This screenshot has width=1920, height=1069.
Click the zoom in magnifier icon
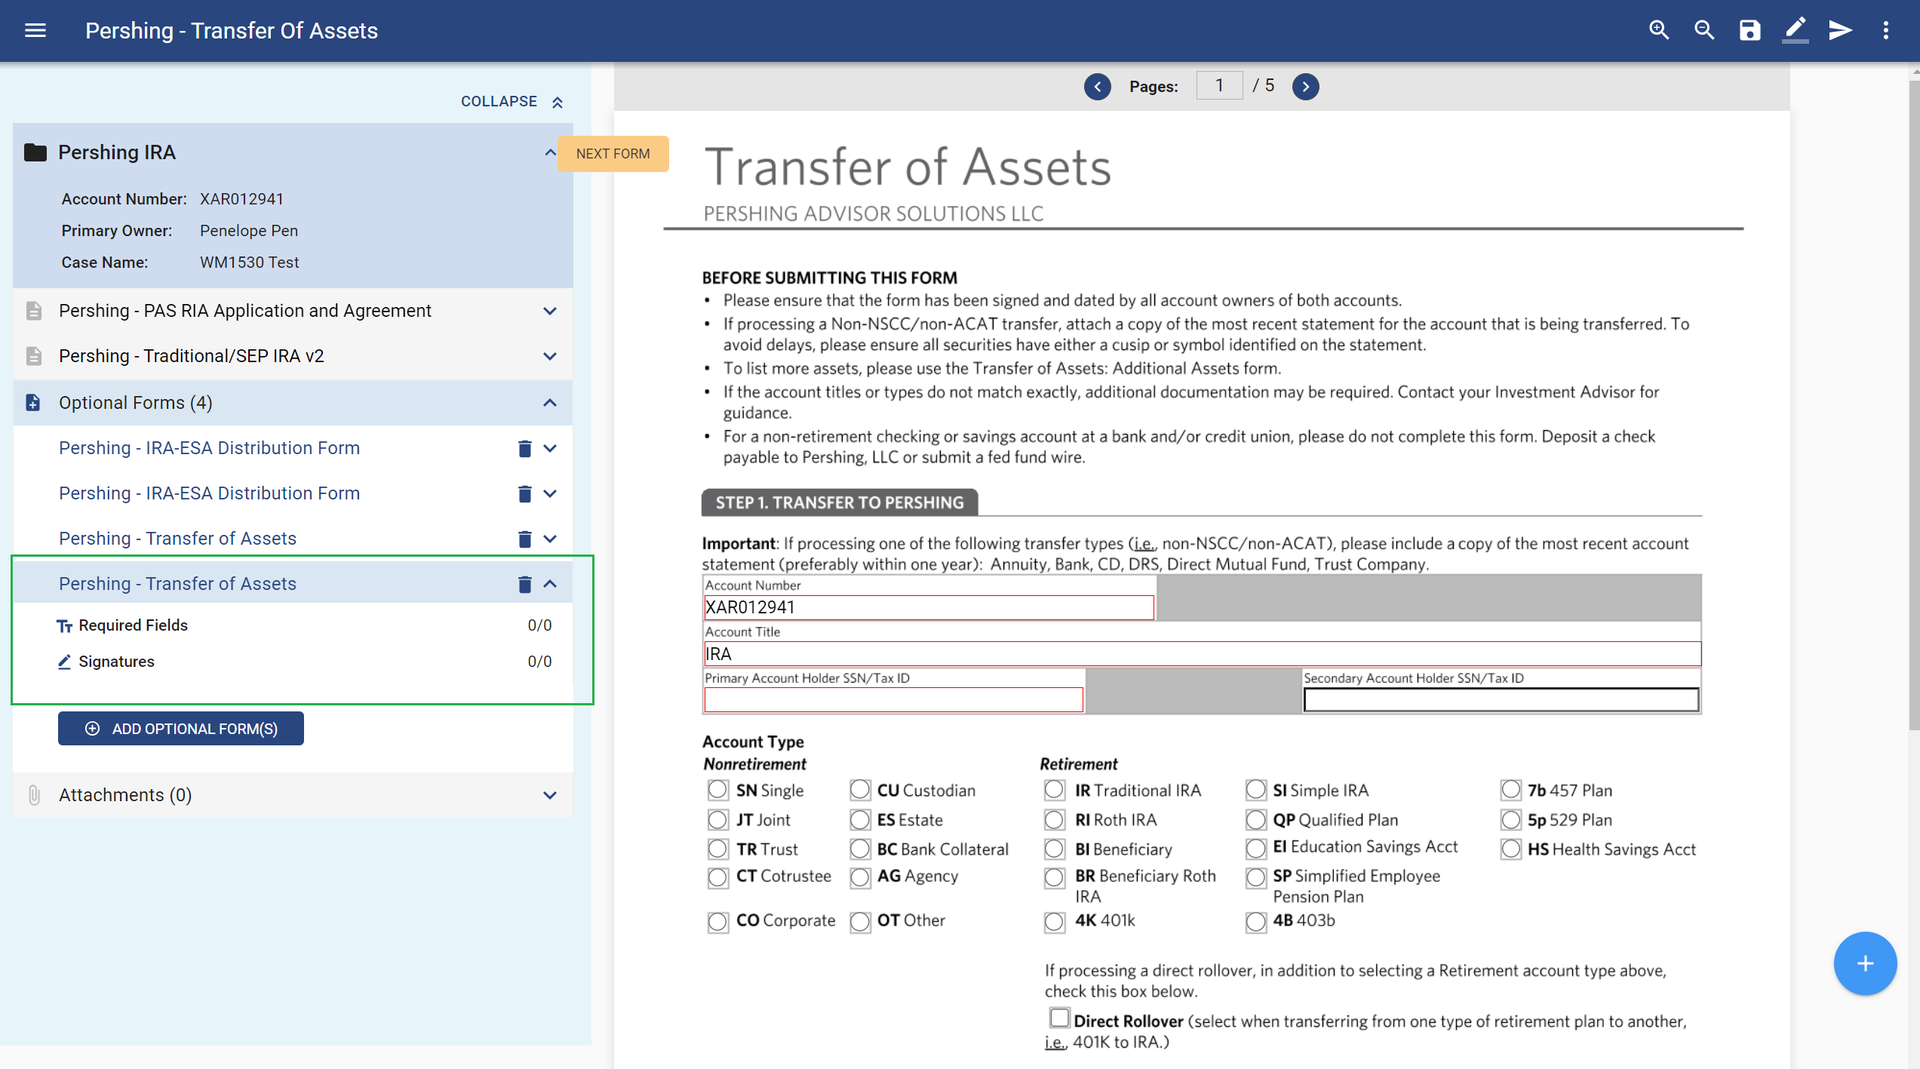1659,30
